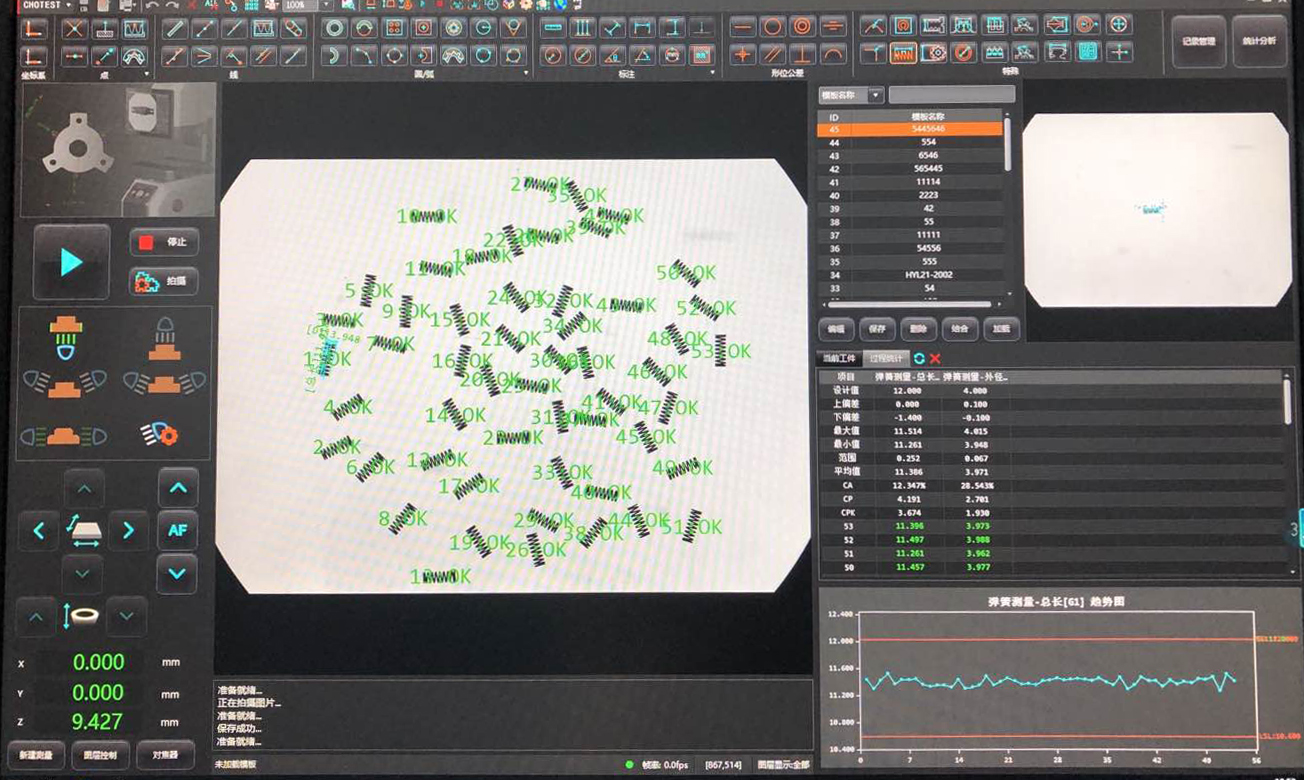Switch to the 当前工件 tab
The image size is (1304, 780).
[840, 358]
